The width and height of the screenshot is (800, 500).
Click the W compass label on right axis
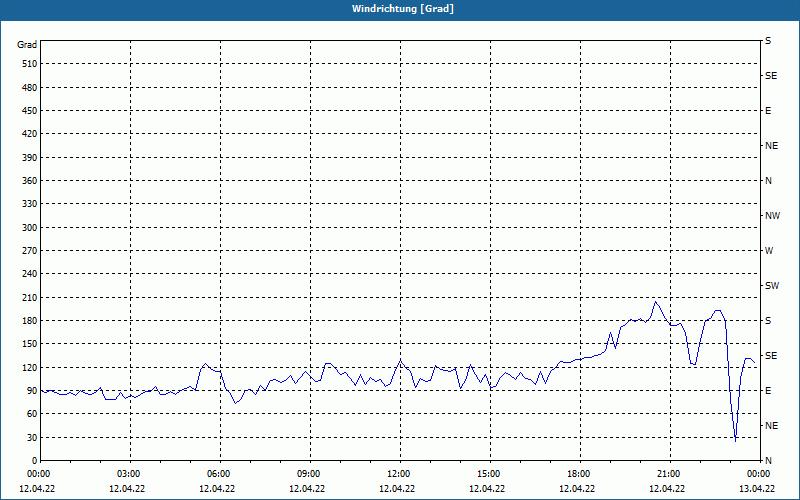tap(769, 251)
